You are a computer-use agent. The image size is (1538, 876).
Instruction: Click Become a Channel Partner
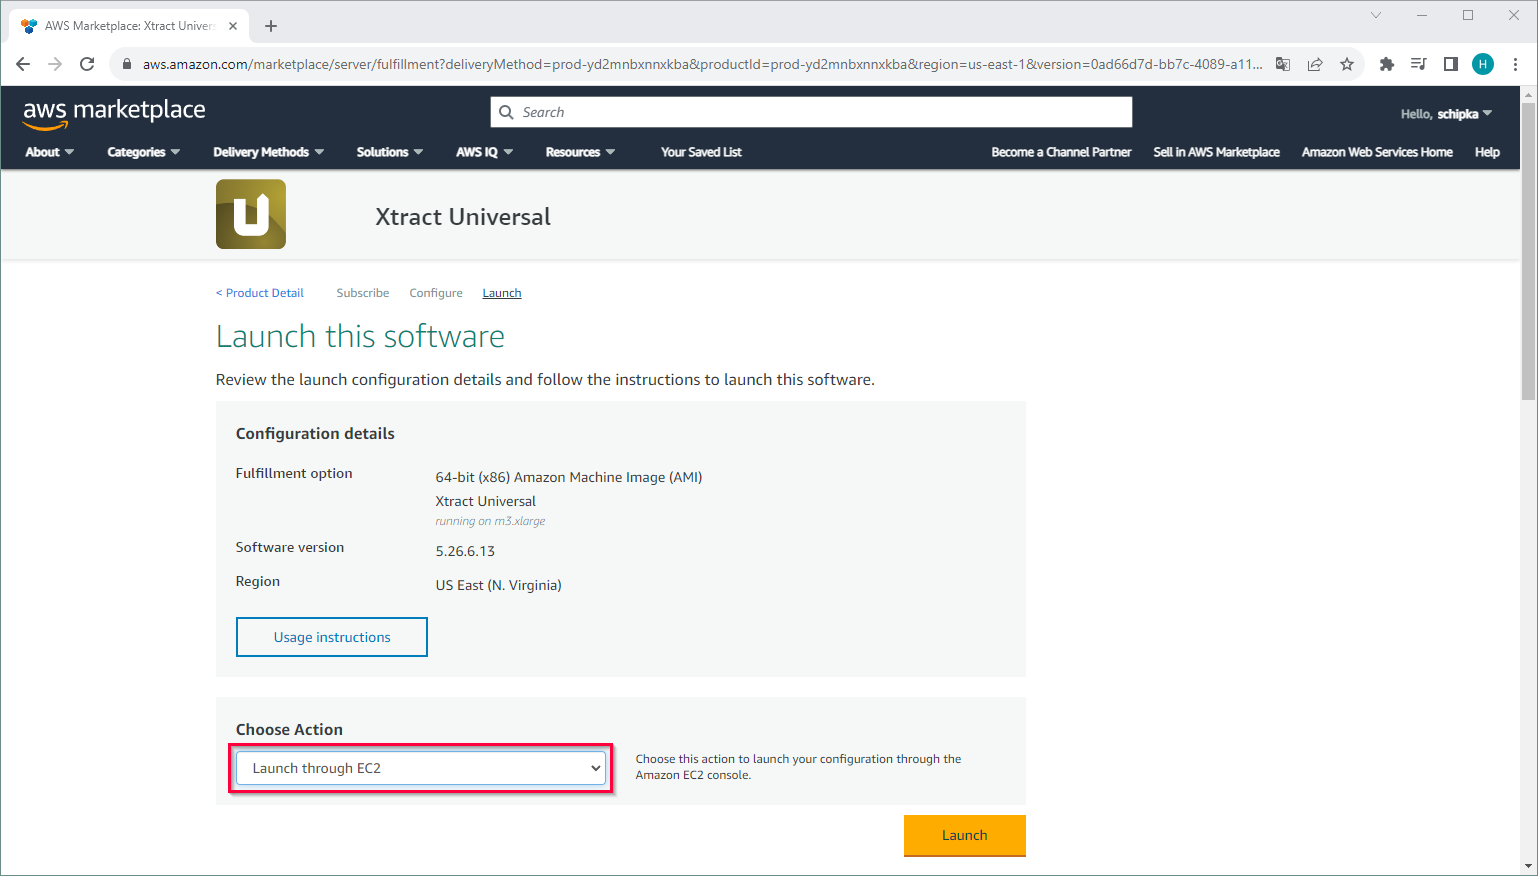coord(1061,152)
